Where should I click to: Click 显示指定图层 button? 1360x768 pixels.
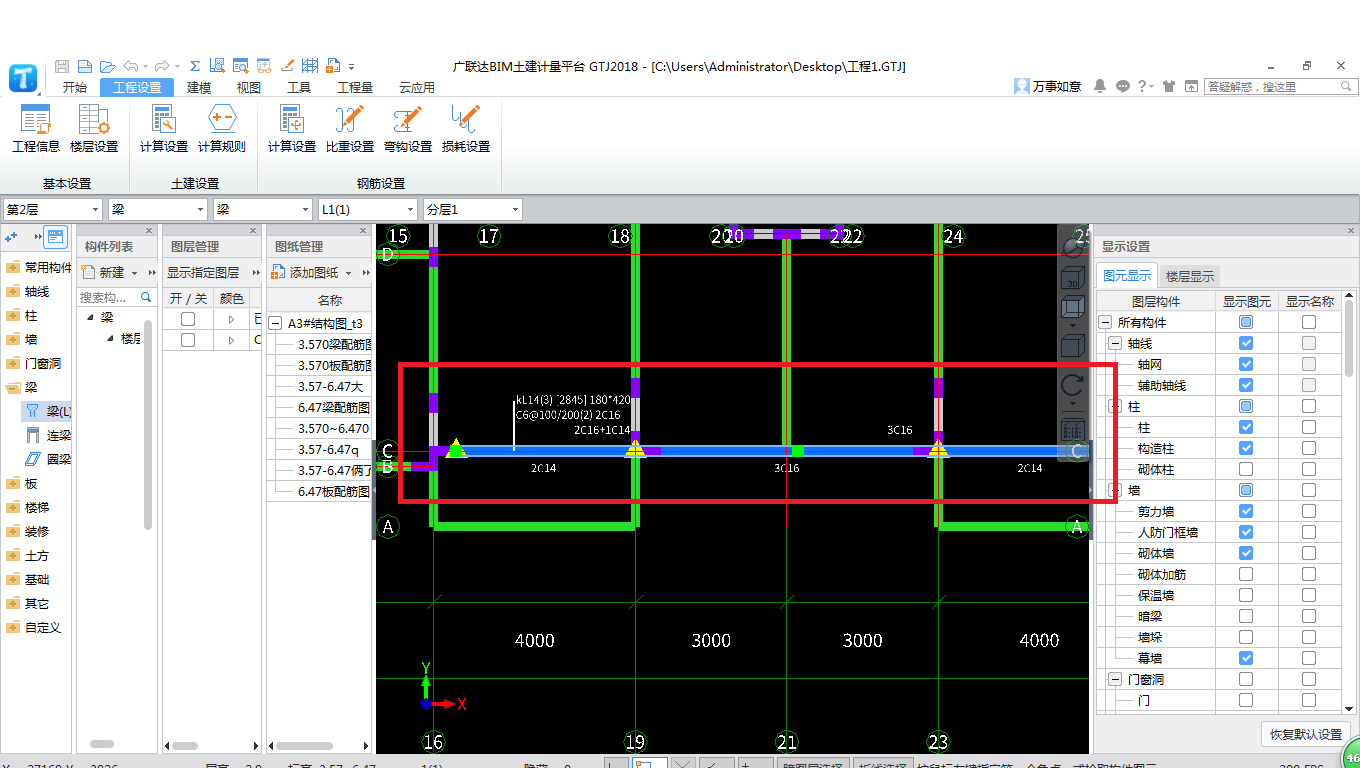coord(203,273)
